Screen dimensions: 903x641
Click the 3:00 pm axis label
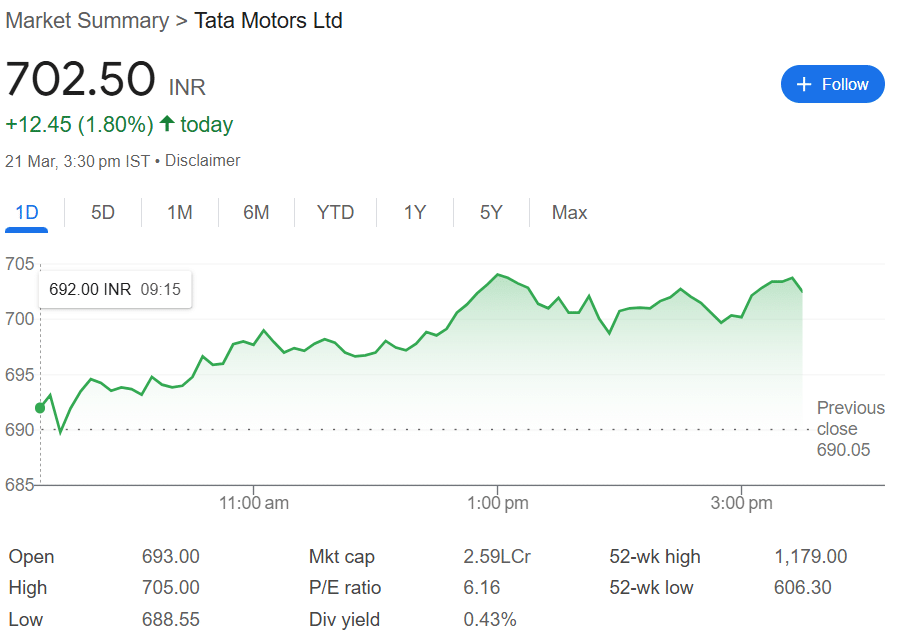pyautogui.click(x=741, y=503)
